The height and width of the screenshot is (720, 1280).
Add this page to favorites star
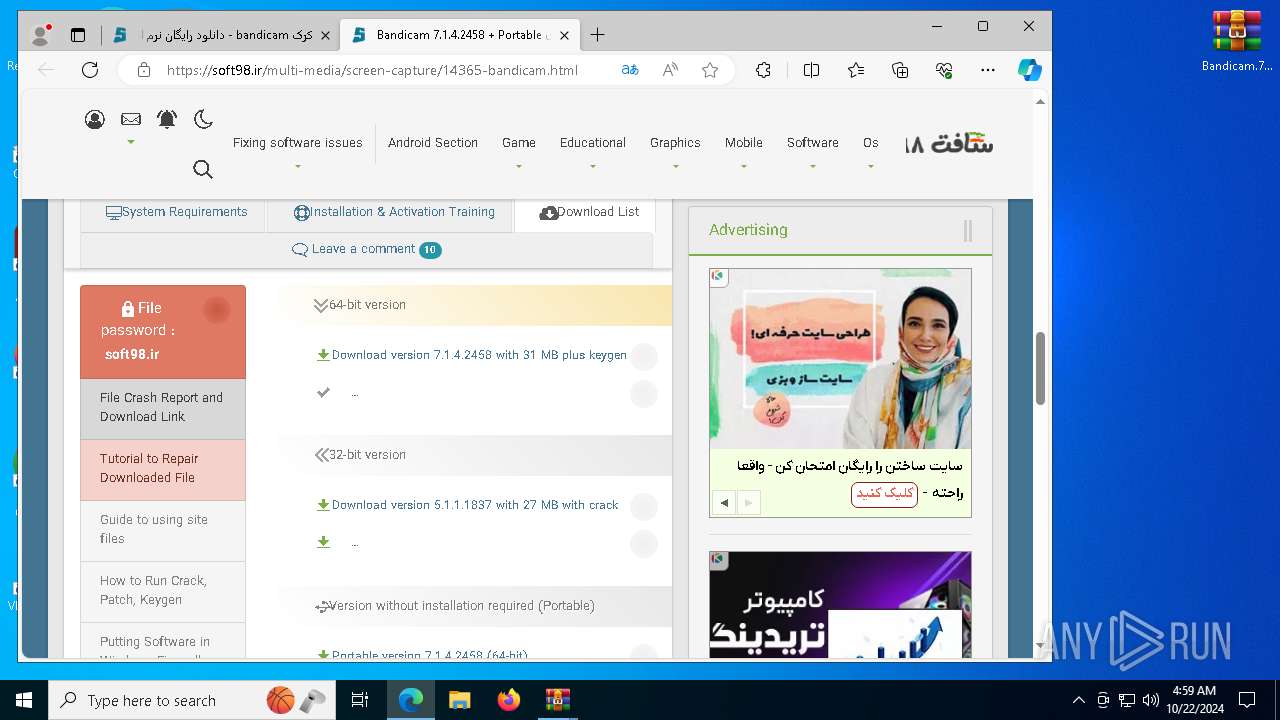point(710,70)
